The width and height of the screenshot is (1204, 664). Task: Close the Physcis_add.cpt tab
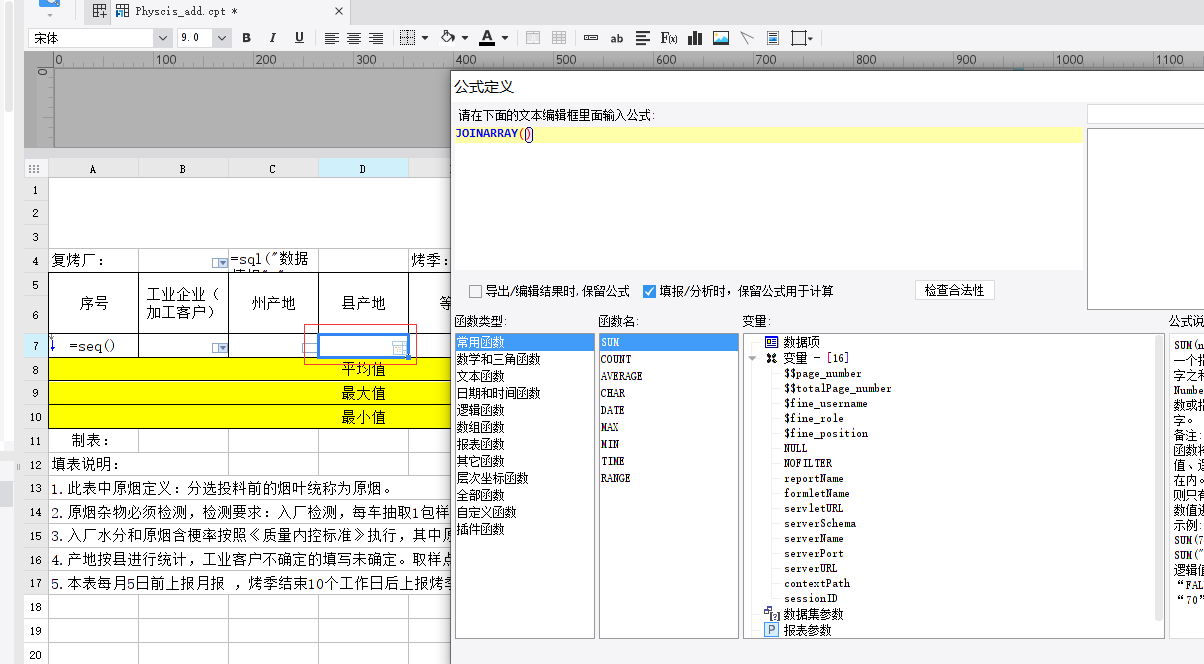click(x=339, y=11)
